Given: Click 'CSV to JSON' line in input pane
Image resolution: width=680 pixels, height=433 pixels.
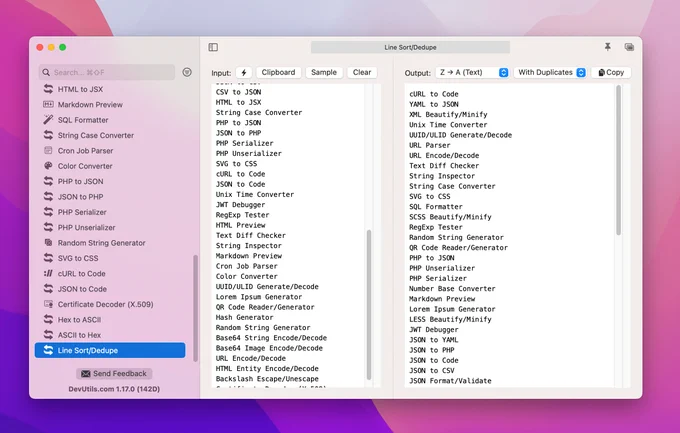Looking at the screenshot, I should point(239,92).
